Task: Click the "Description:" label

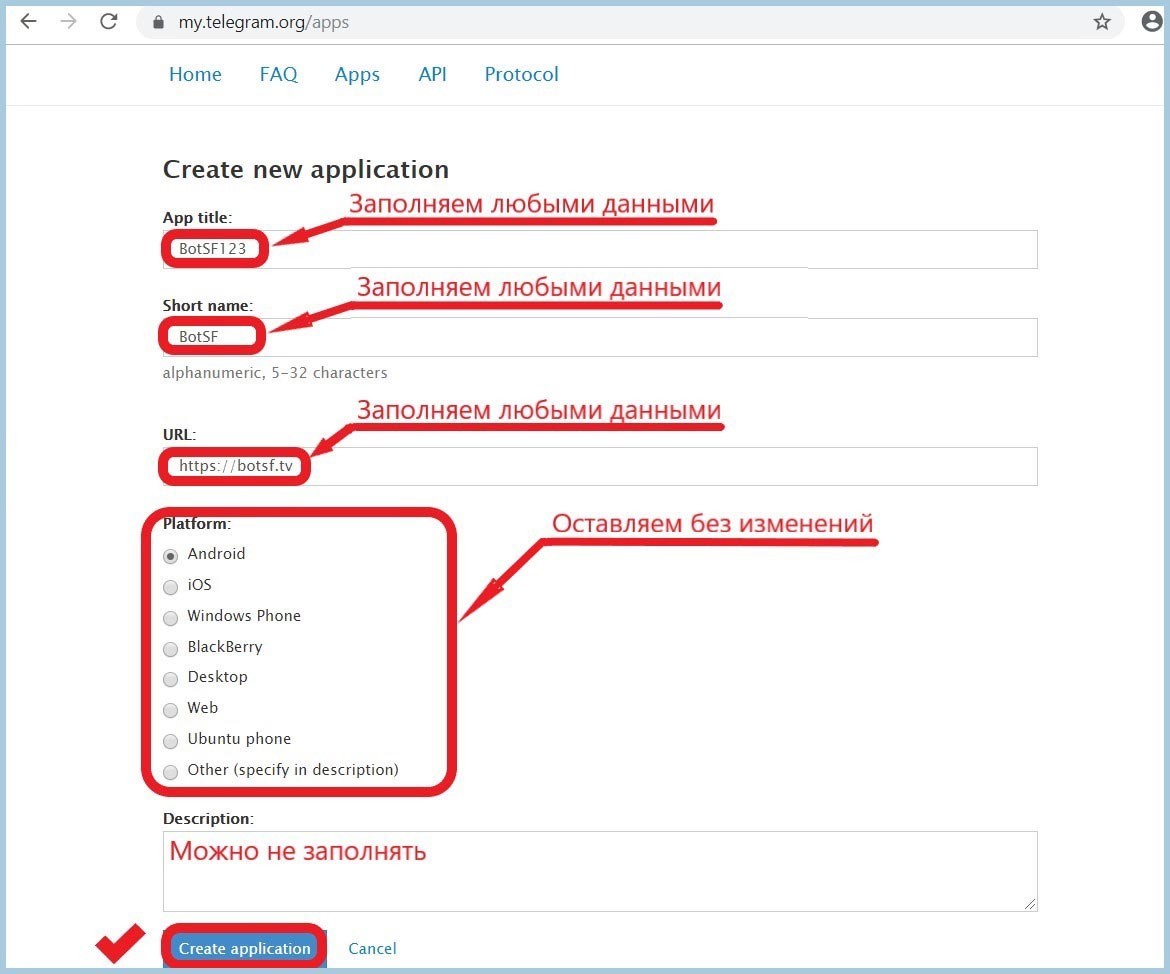Action: (x=208, y=819)
